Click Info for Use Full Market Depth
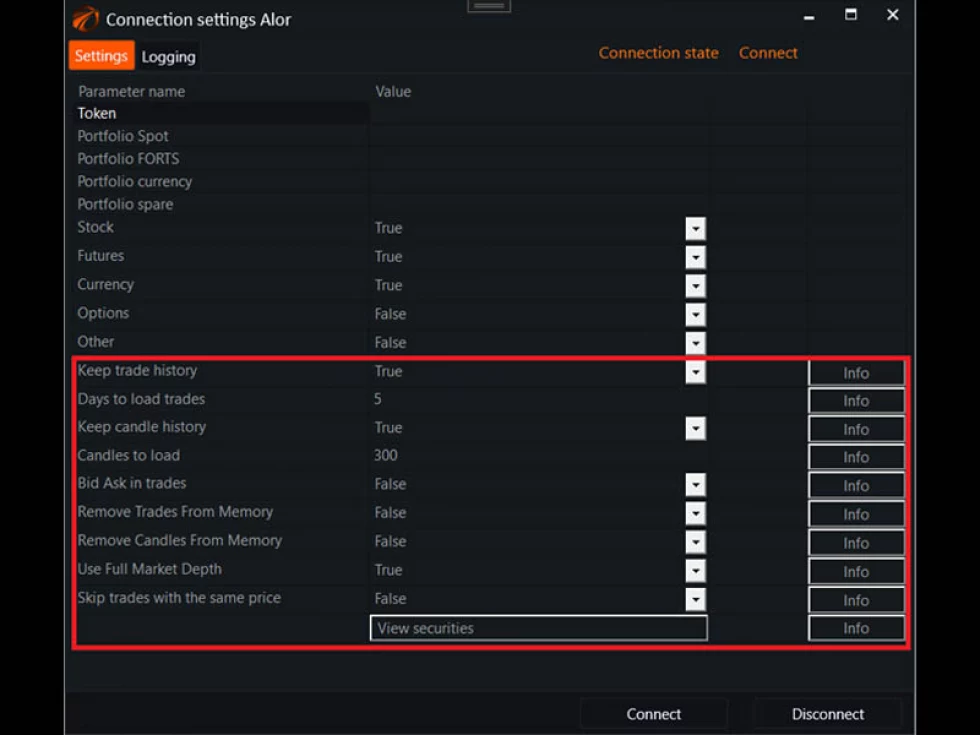This screenshot has width=980, height=735. (x=856, y=572)
